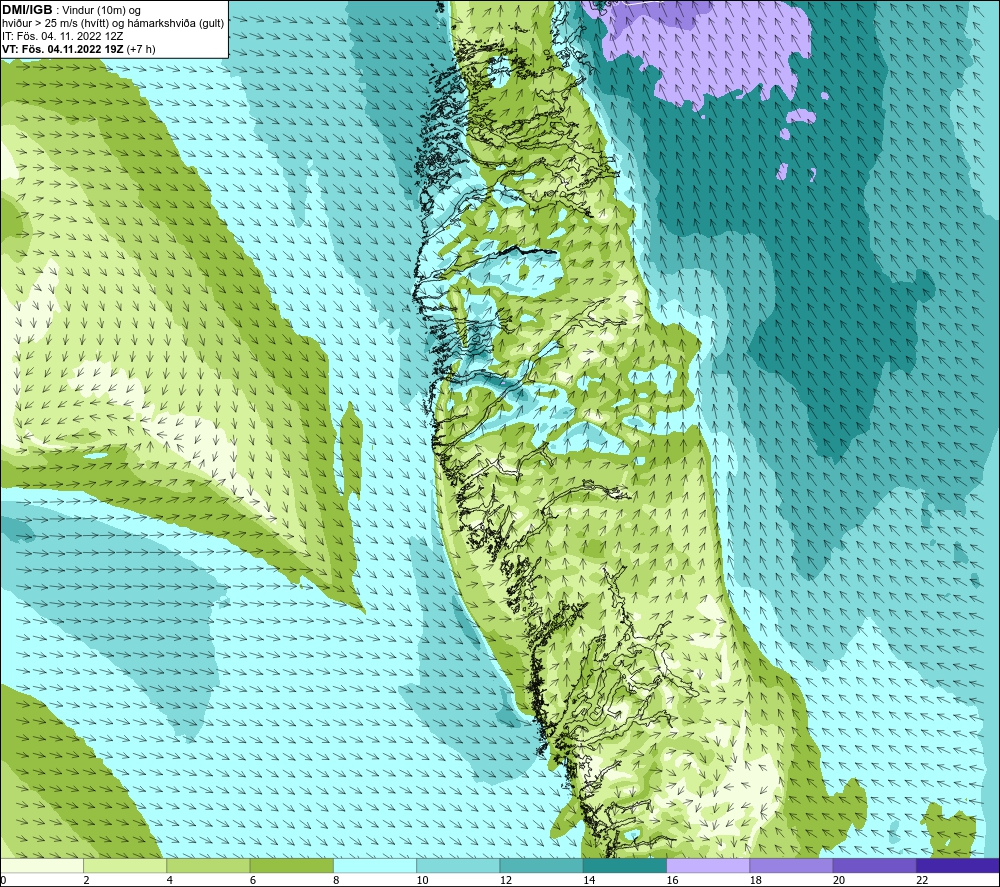Click the 'VT: Fös. 04.11.2022 19Z' line
Screen dimensions: 1000x887
click(x=63, y=49)
